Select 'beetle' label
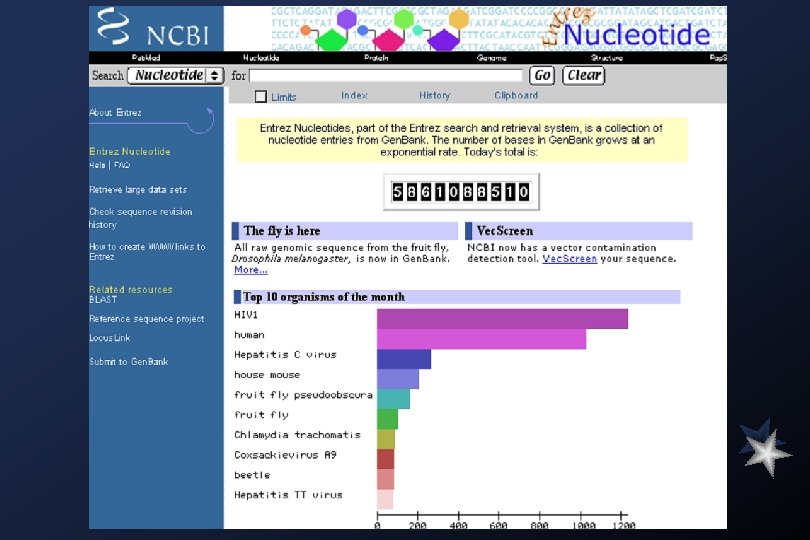This screenshot has height=540, width=810. coord(252,475)
